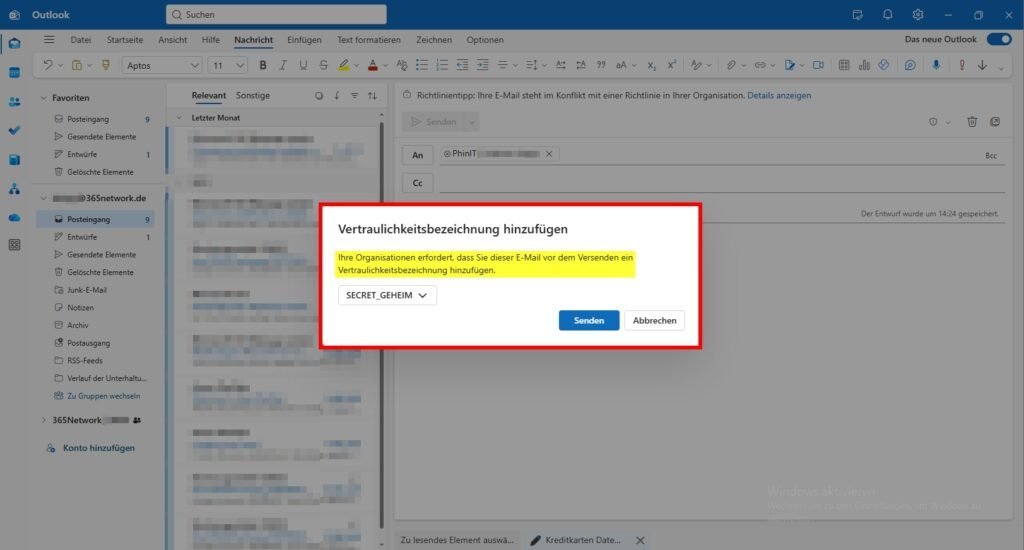
Task: Switch to the Optionen ribbon tab
Action: [x=485, y=40]
